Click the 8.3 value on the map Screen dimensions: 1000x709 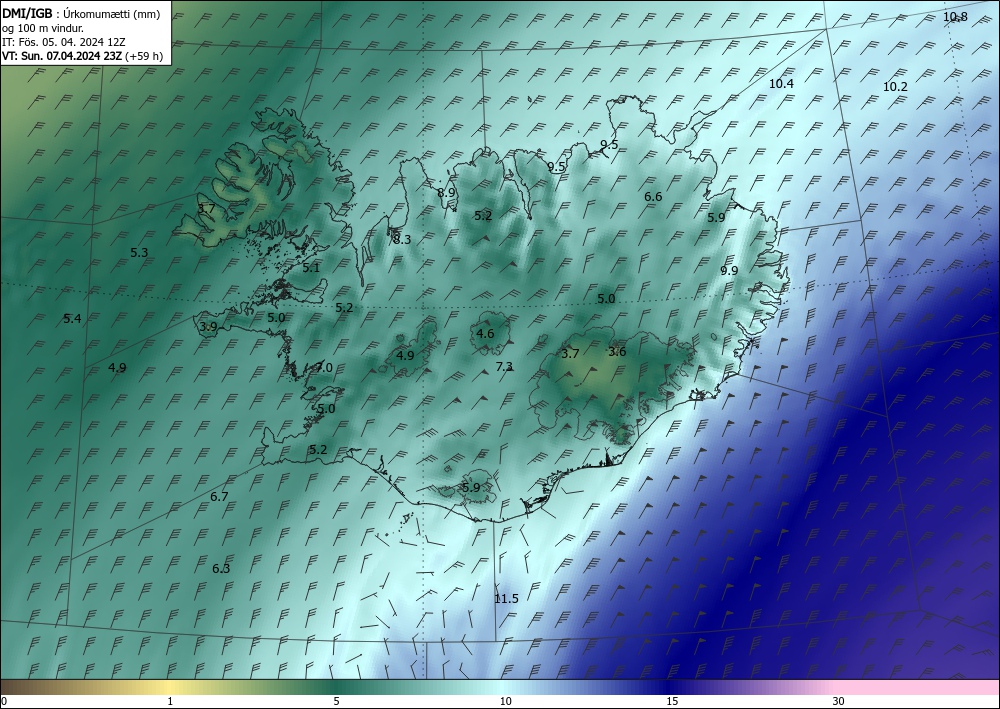[x=402, y=240]
